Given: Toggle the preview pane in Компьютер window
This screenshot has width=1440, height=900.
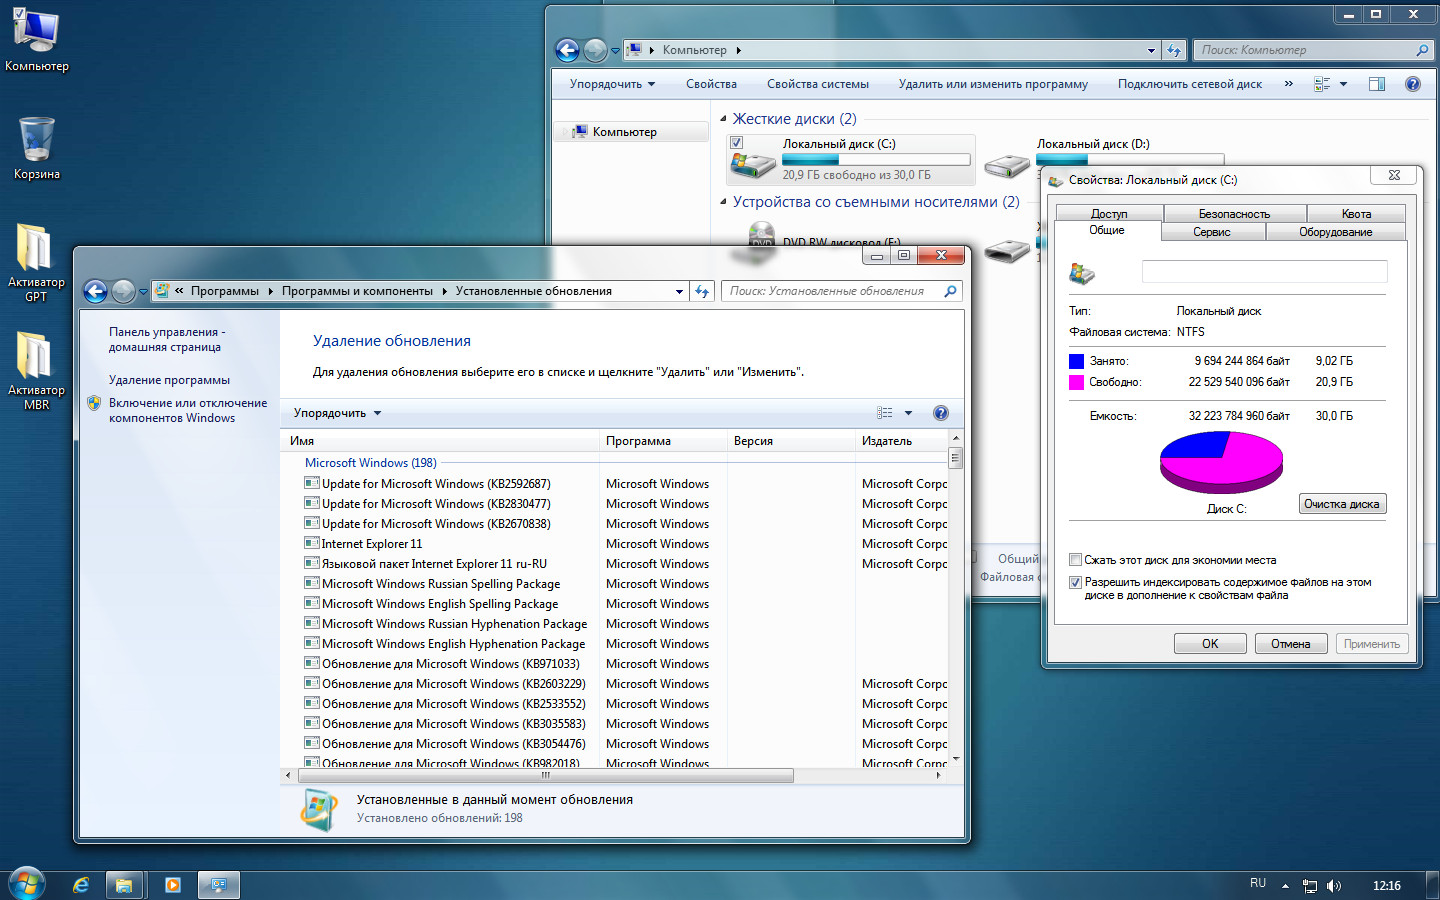Looking at the screenshot, I should pyautogui.click(x=1377, y=84).
